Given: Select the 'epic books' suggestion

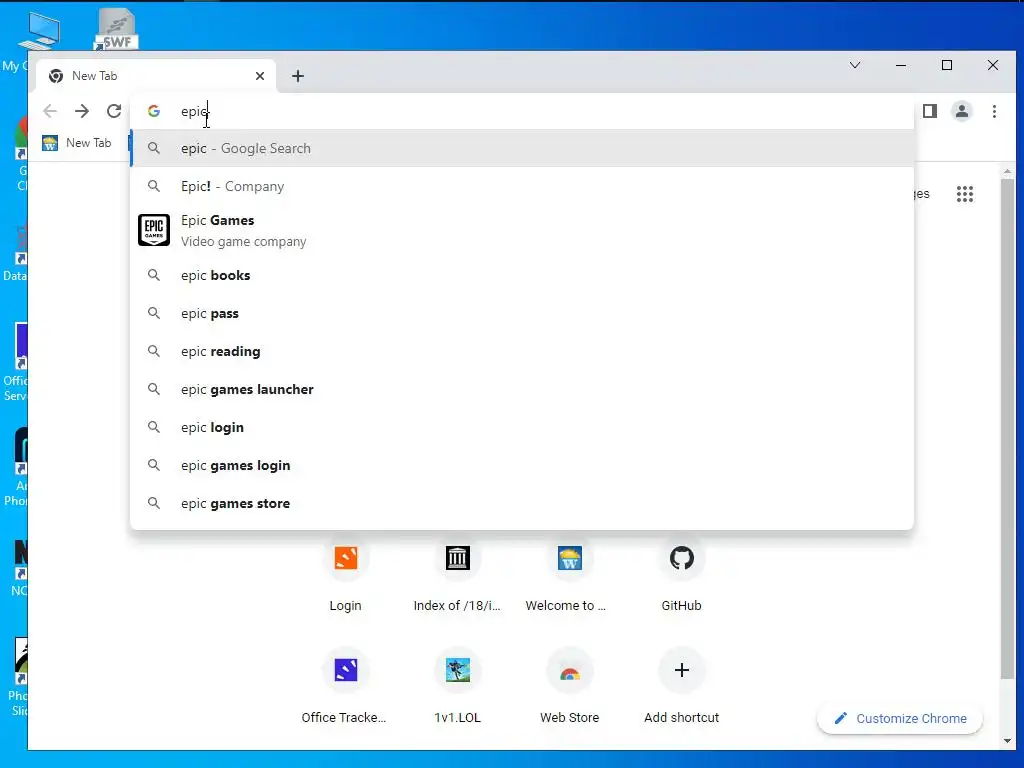Looking at the screenshot, I should pos(522,276).
